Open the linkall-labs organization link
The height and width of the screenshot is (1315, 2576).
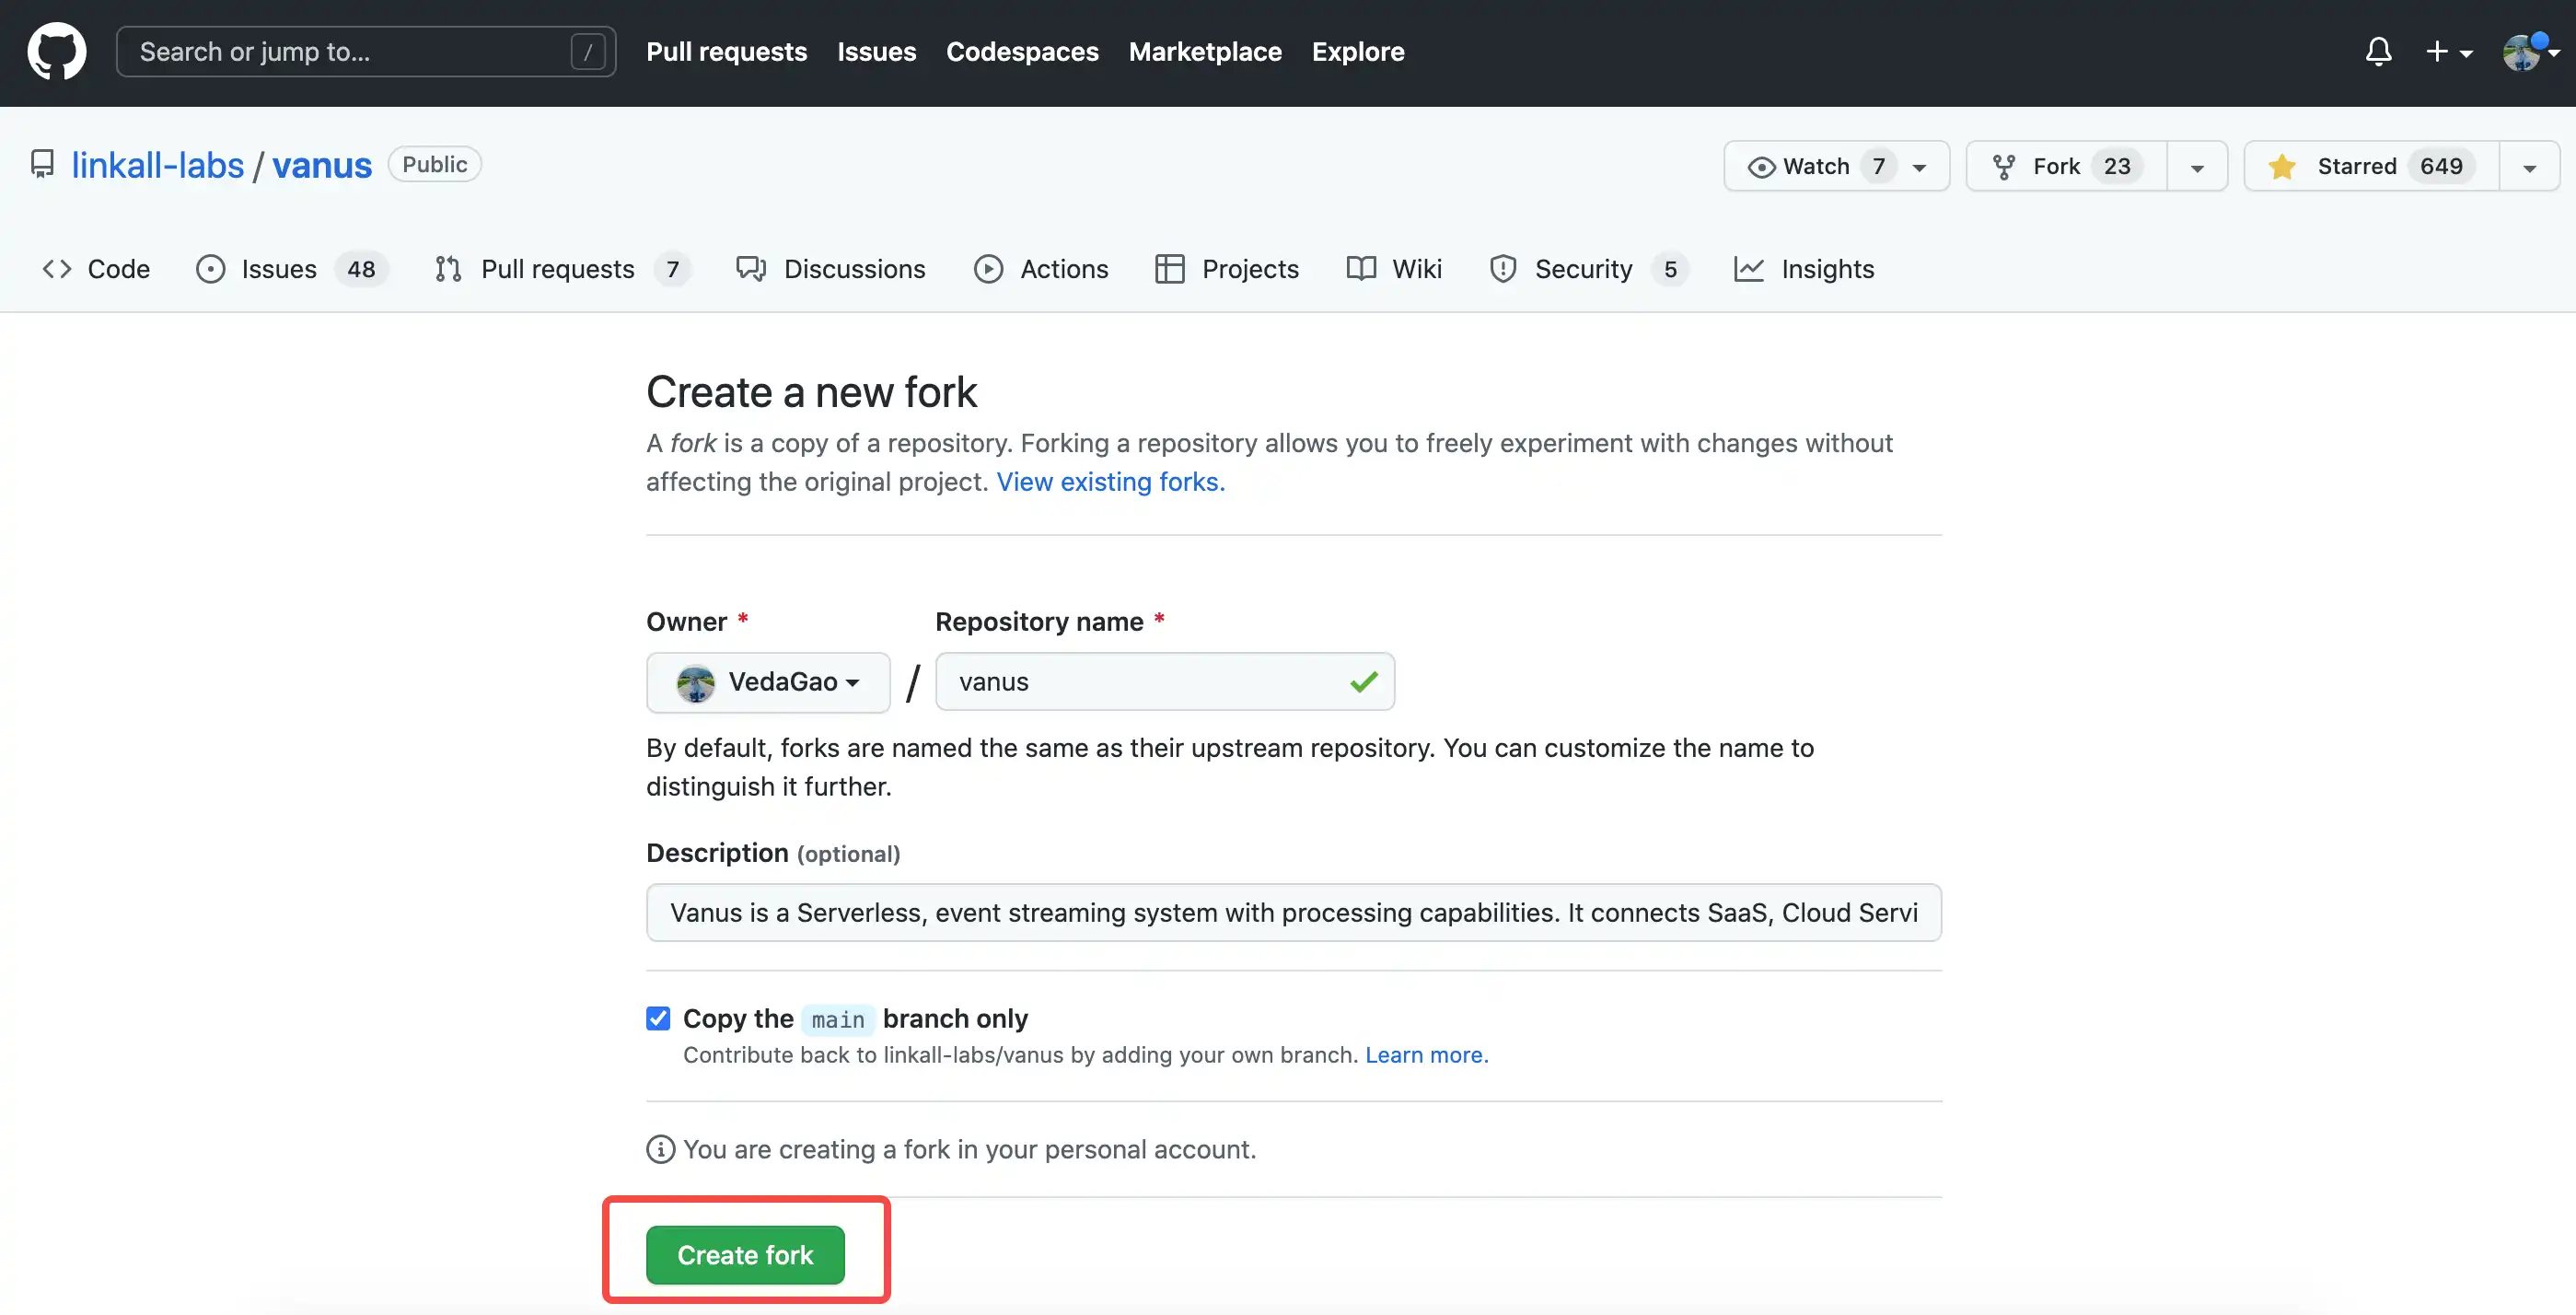[157, 165]
